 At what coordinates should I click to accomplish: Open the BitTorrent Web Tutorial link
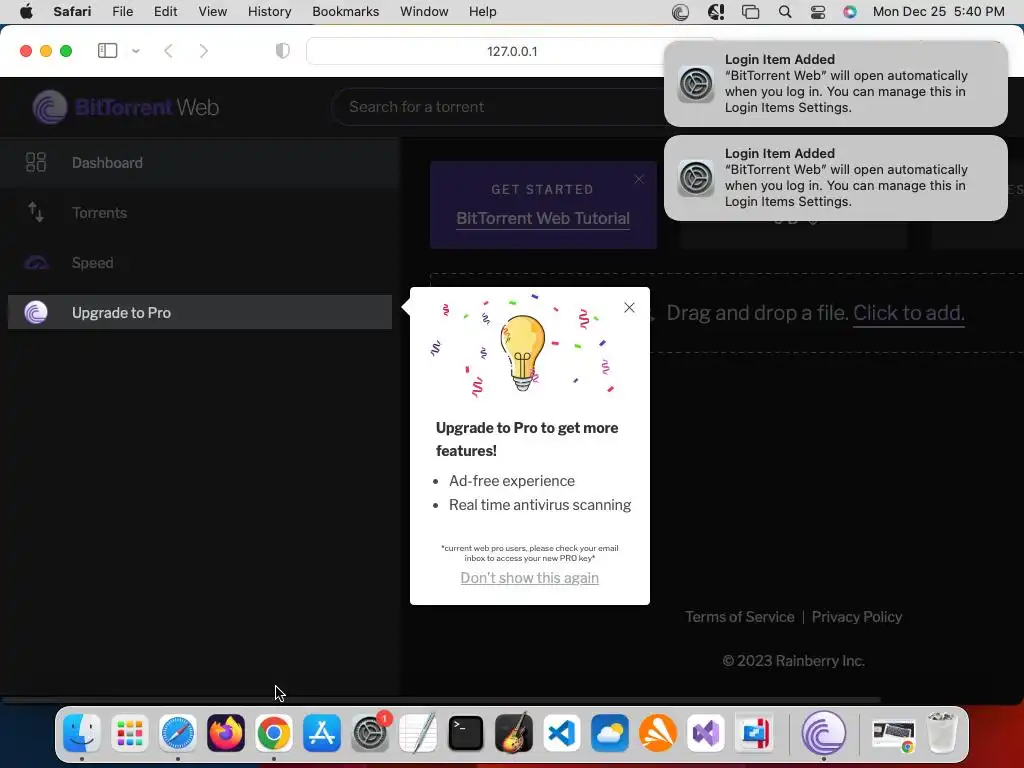[543, 219]
